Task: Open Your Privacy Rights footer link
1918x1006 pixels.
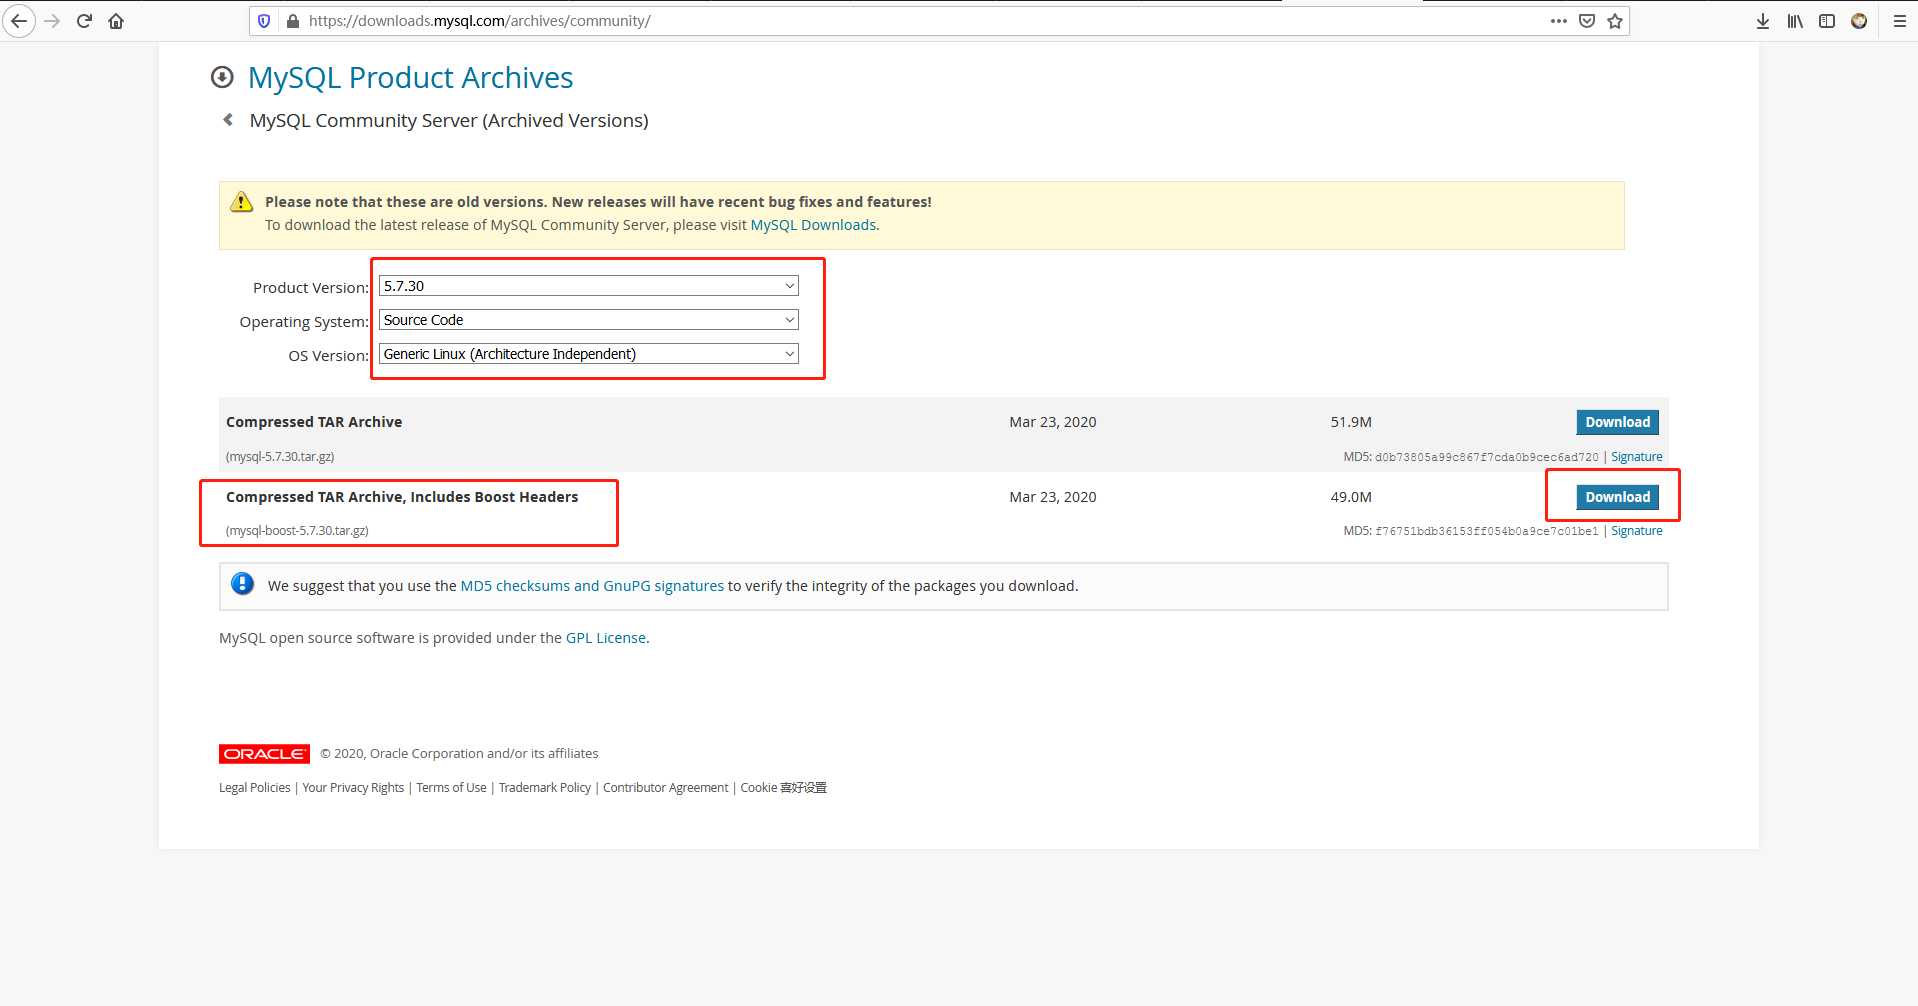Action: click(x=353, y=788)
